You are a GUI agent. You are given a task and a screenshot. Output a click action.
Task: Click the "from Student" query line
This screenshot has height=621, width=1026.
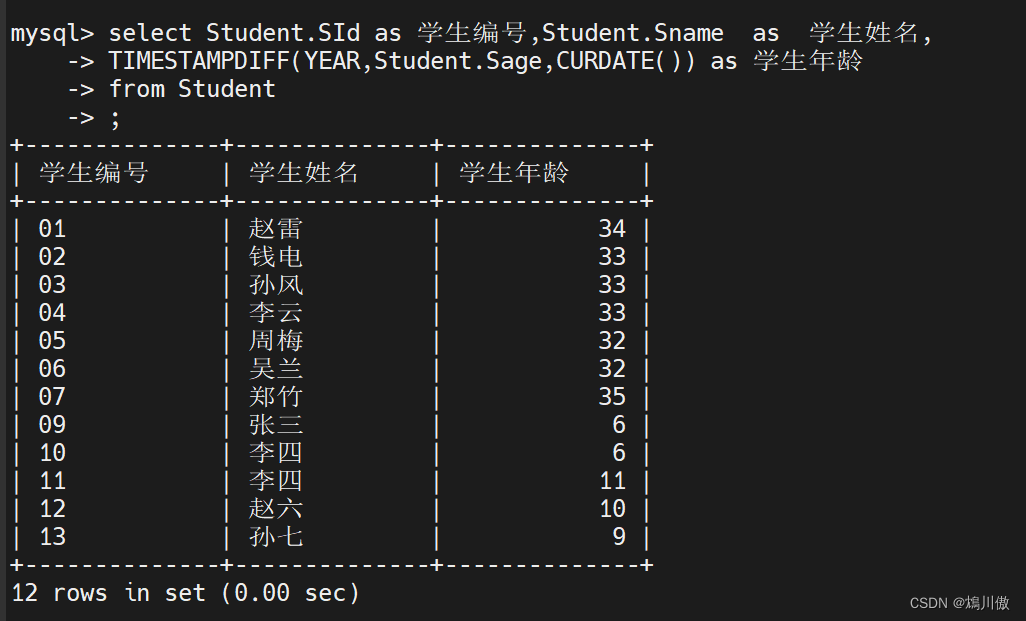click(191, 89)
